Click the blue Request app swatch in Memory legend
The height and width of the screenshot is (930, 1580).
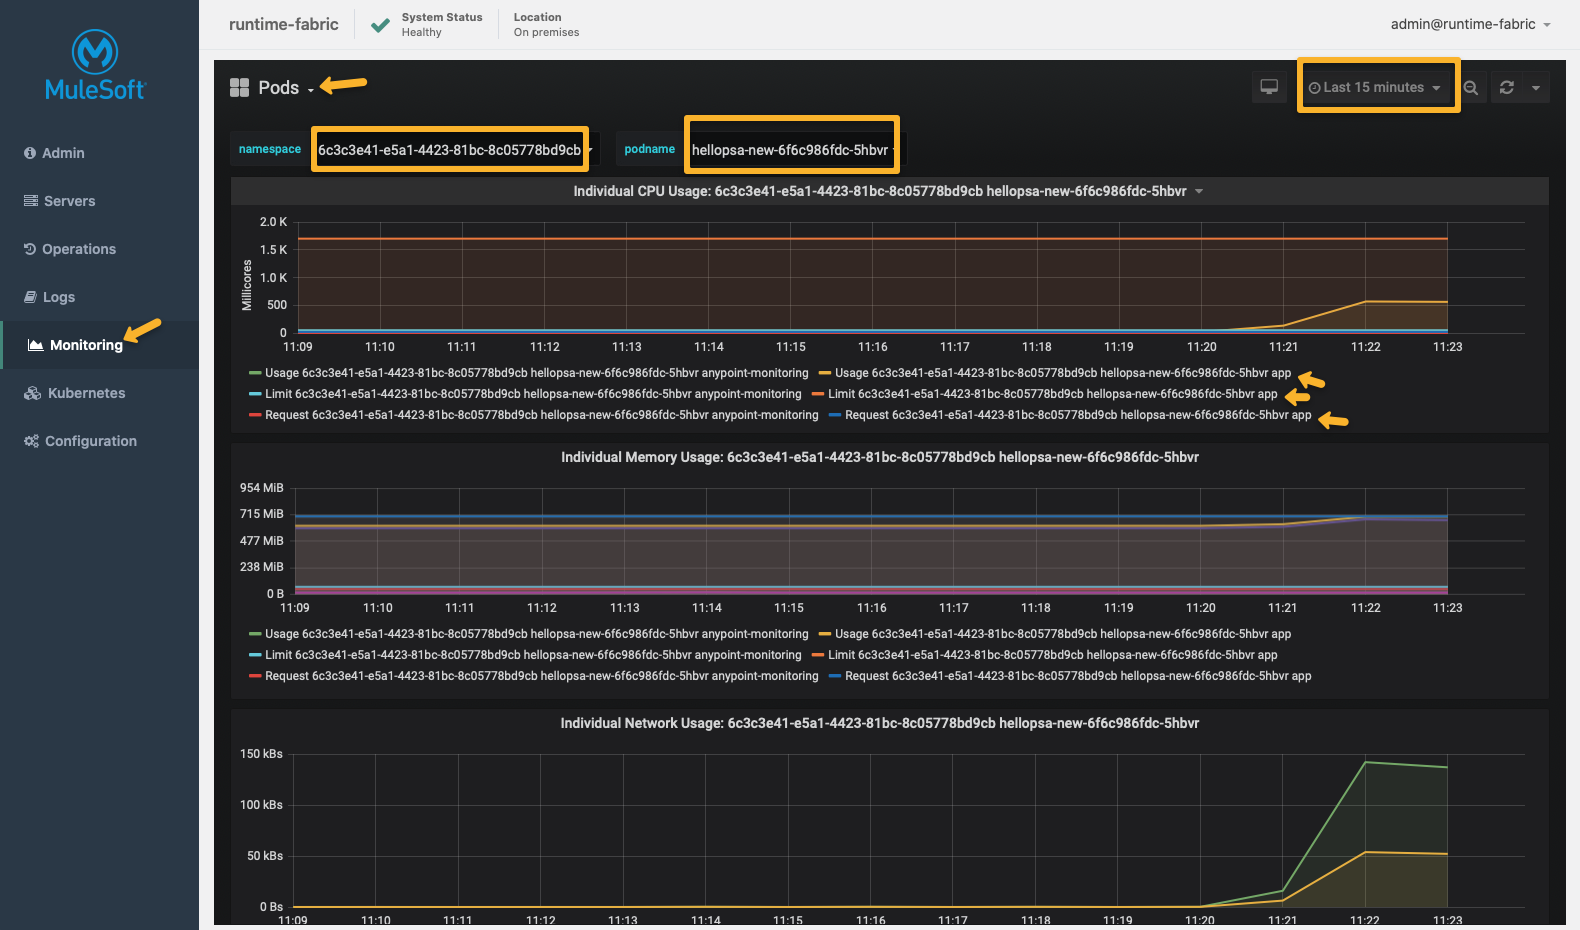[835, 676]
